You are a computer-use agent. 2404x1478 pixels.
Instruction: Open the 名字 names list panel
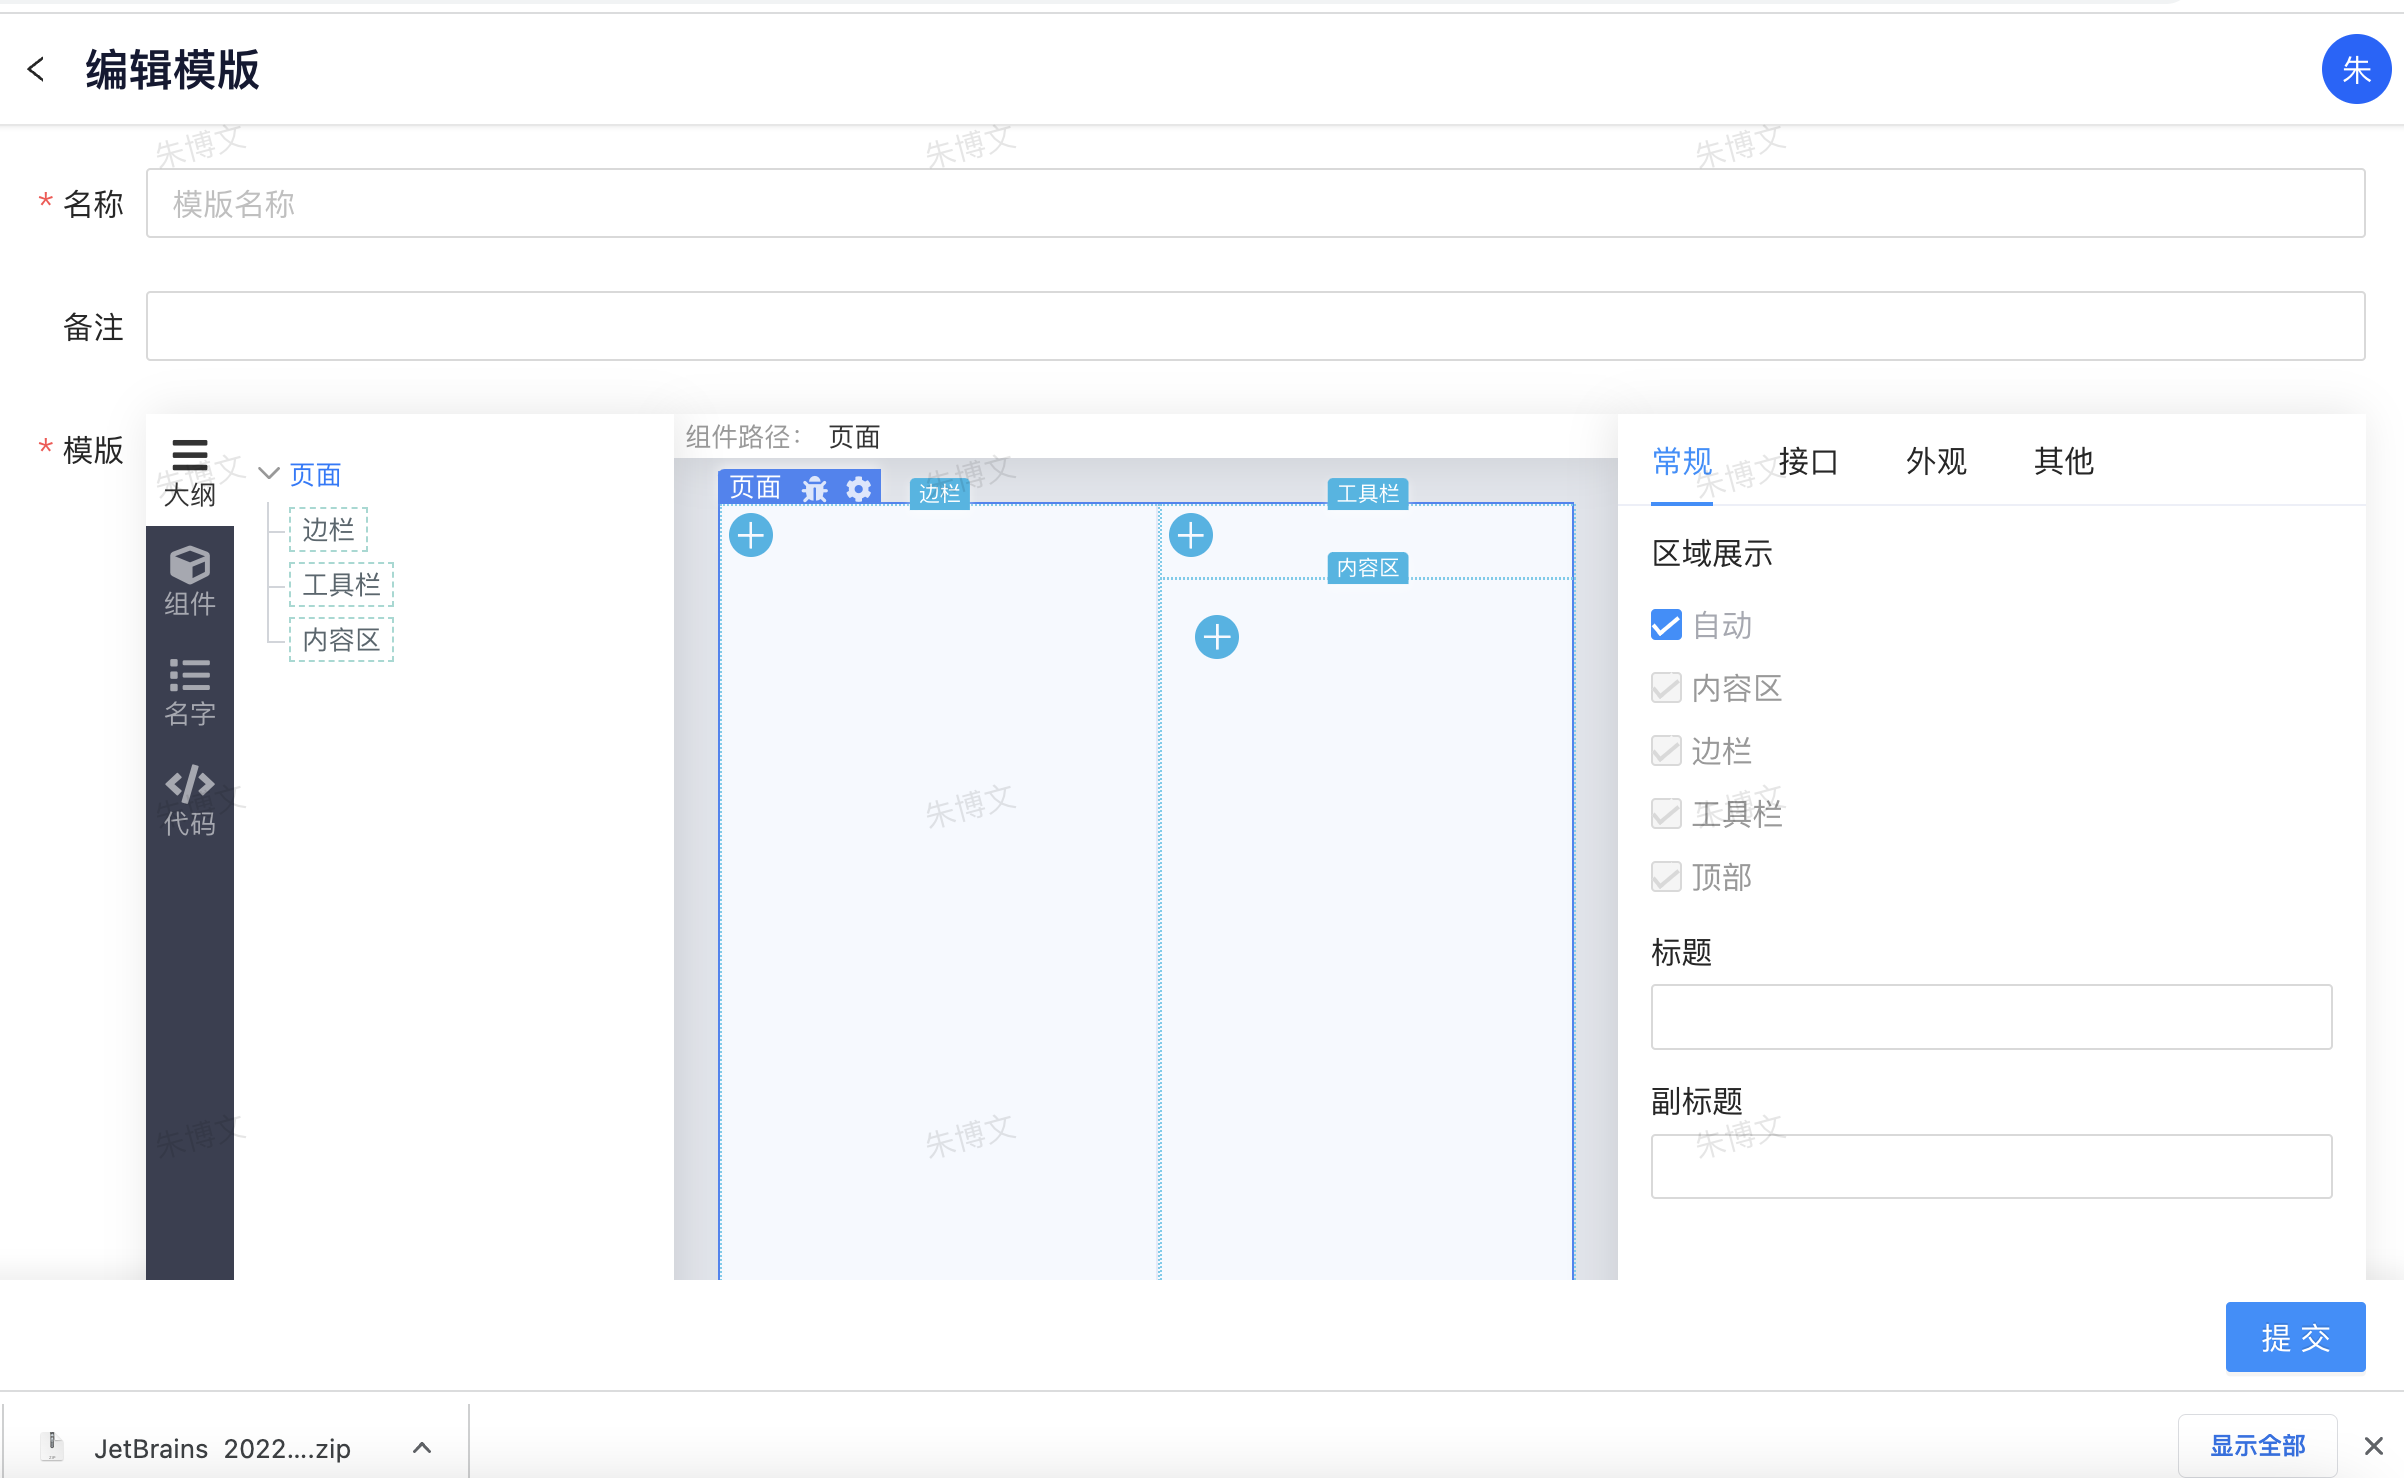coord(190,691)
